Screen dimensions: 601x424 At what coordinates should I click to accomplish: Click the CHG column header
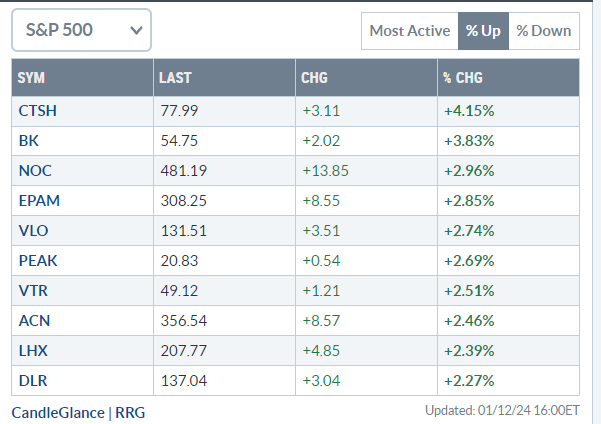point(314,77)
